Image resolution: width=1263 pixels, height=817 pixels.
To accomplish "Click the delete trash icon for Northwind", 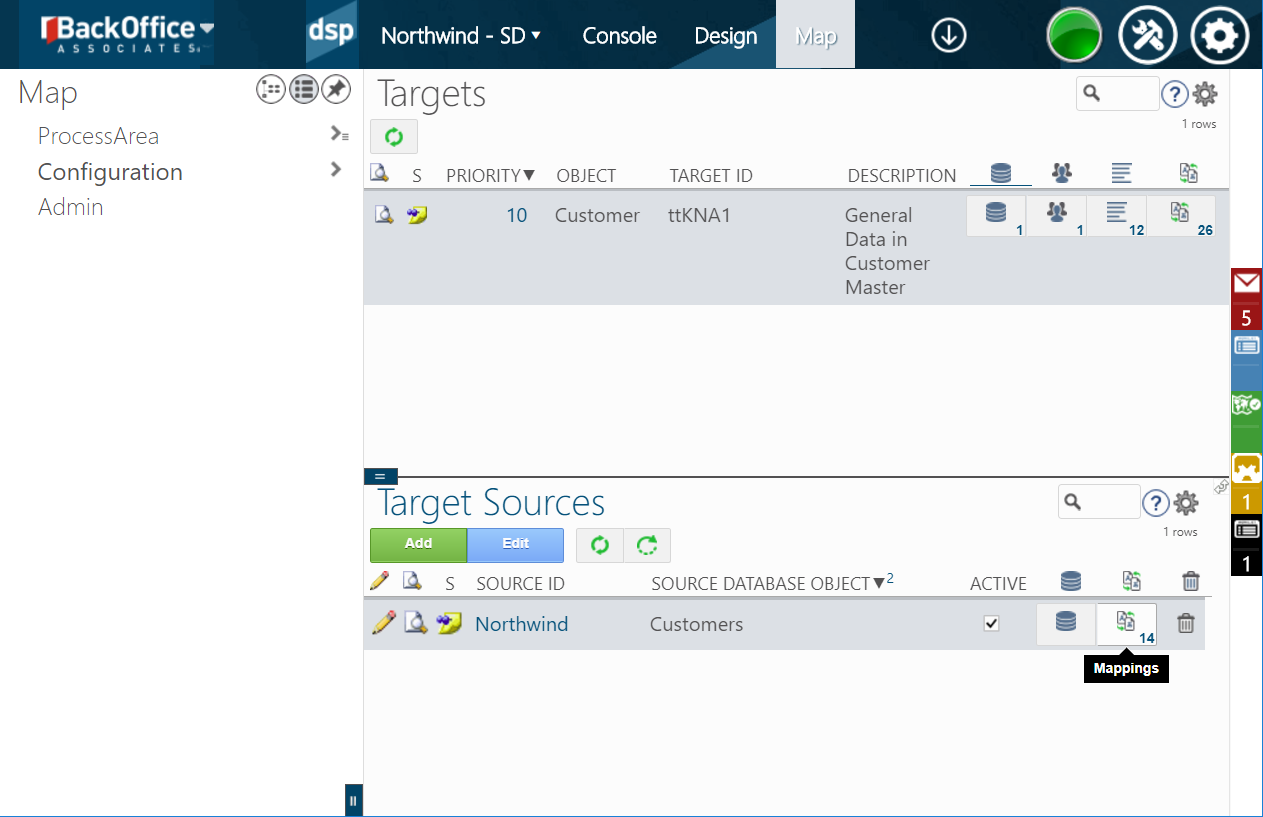I will pyautogui.click(x=1185, y=624).
